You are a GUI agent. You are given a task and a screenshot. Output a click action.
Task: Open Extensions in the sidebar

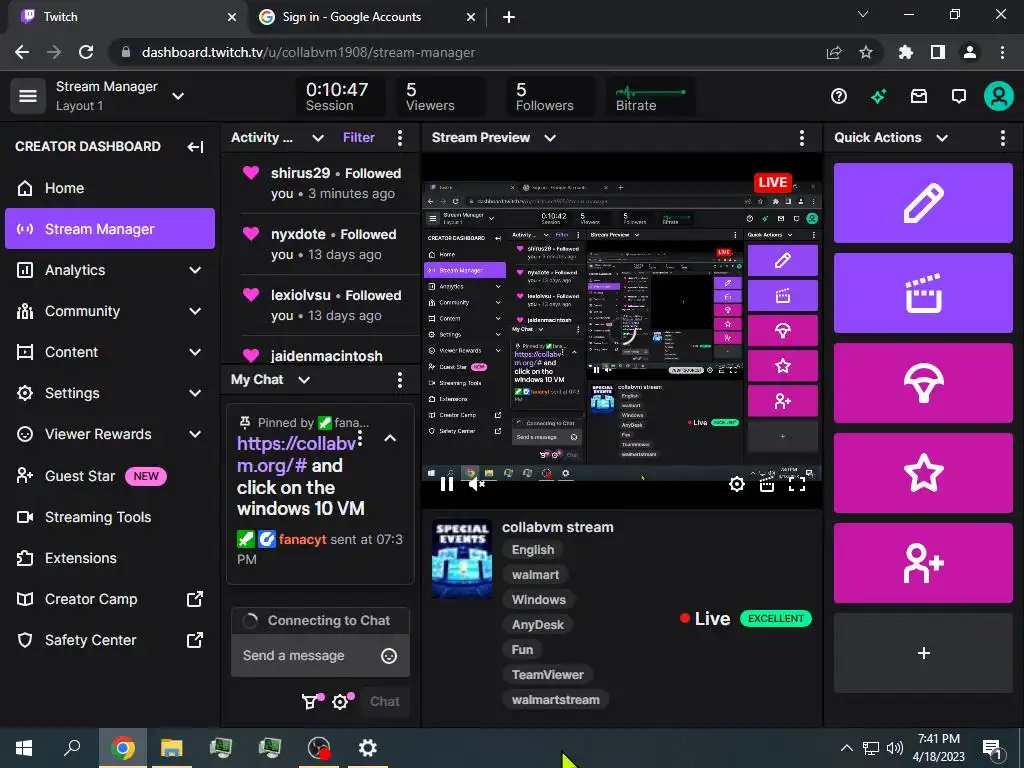pyautogui.click(x=109, y=558)
